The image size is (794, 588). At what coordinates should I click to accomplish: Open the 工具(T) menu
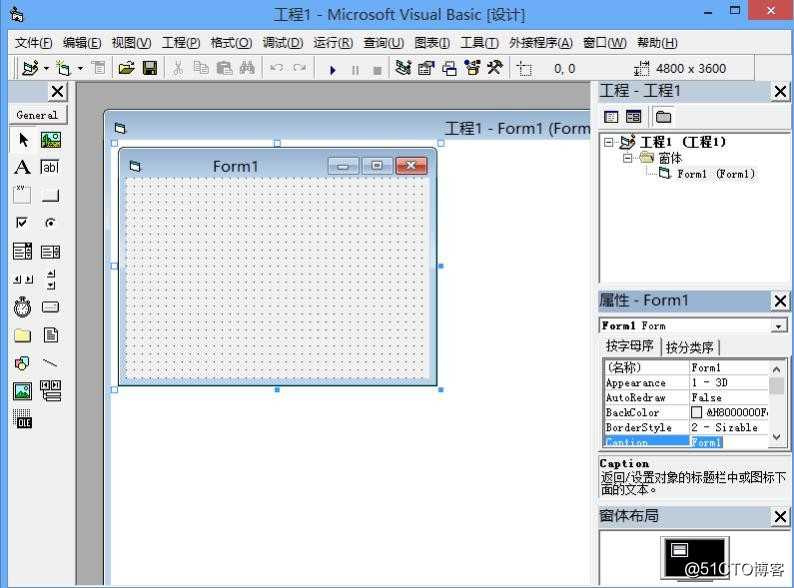[x=479, y=43]
